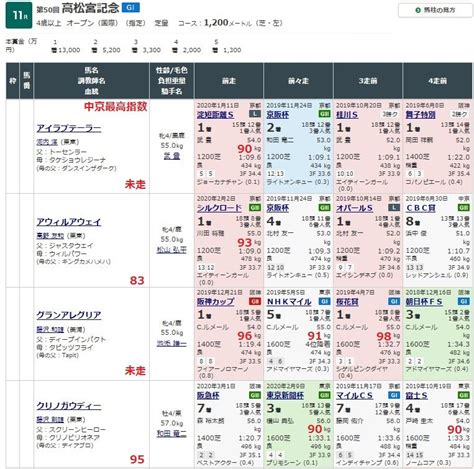
Task: Click the GI grade badge beside 高松宮記念
Action: (130, 7)
